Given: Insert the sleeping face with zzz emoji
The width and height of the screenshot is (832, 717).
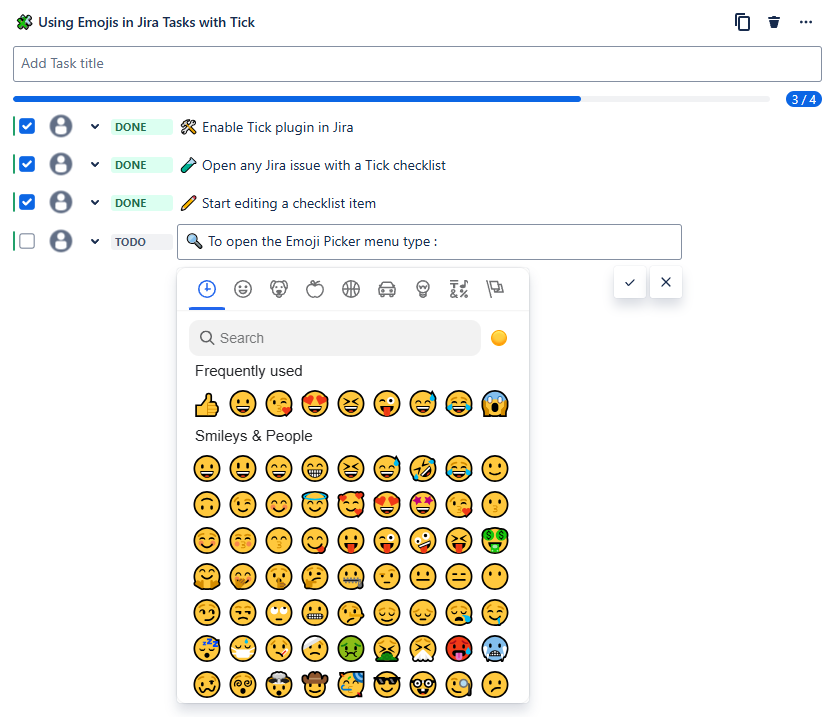Looking at the screenshot, I should pyautogui.click(x=207, y=649).
